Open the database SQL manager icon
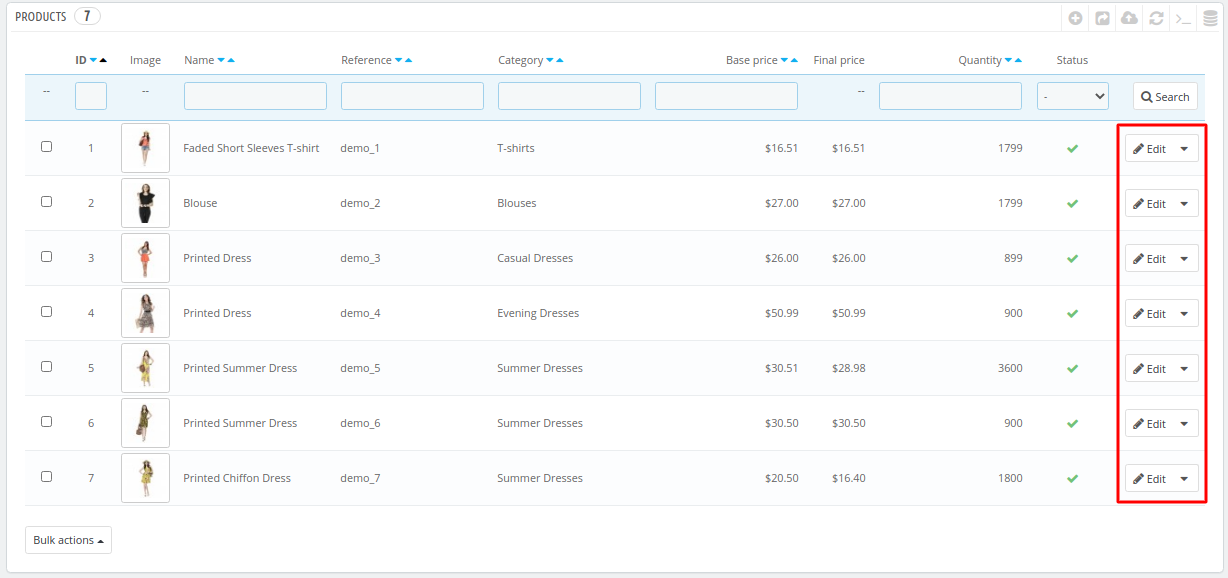The width and height of the screenshot is (1228, 578). pyautogui.click(x=1210, y=18)
